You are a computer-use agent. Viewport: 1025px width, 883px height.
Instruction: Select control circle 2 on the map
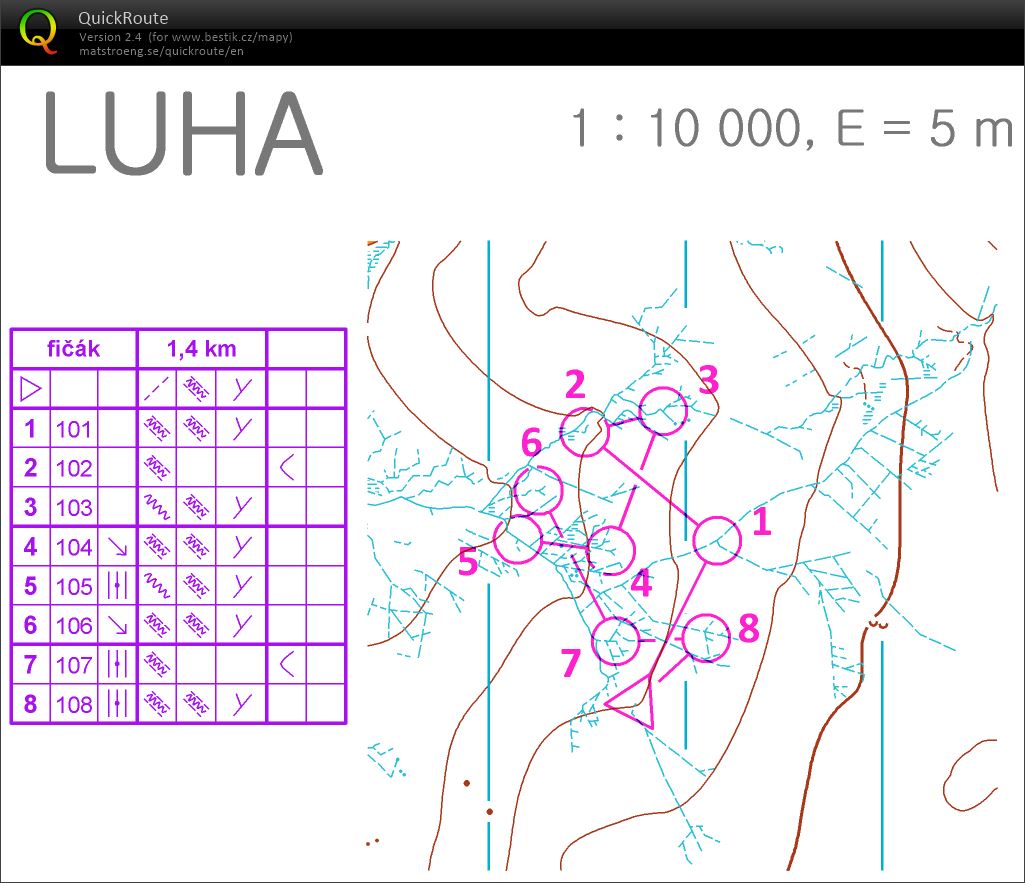pyautogui.click(x=585, y=432)
